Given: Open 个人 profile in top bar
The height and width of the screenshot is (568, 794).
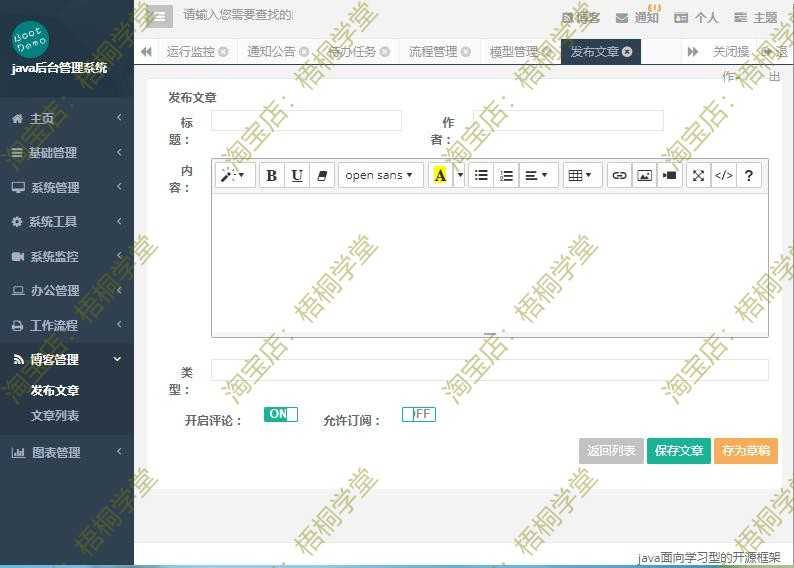Looking at the screenshot, I should [x=696, y=18].
